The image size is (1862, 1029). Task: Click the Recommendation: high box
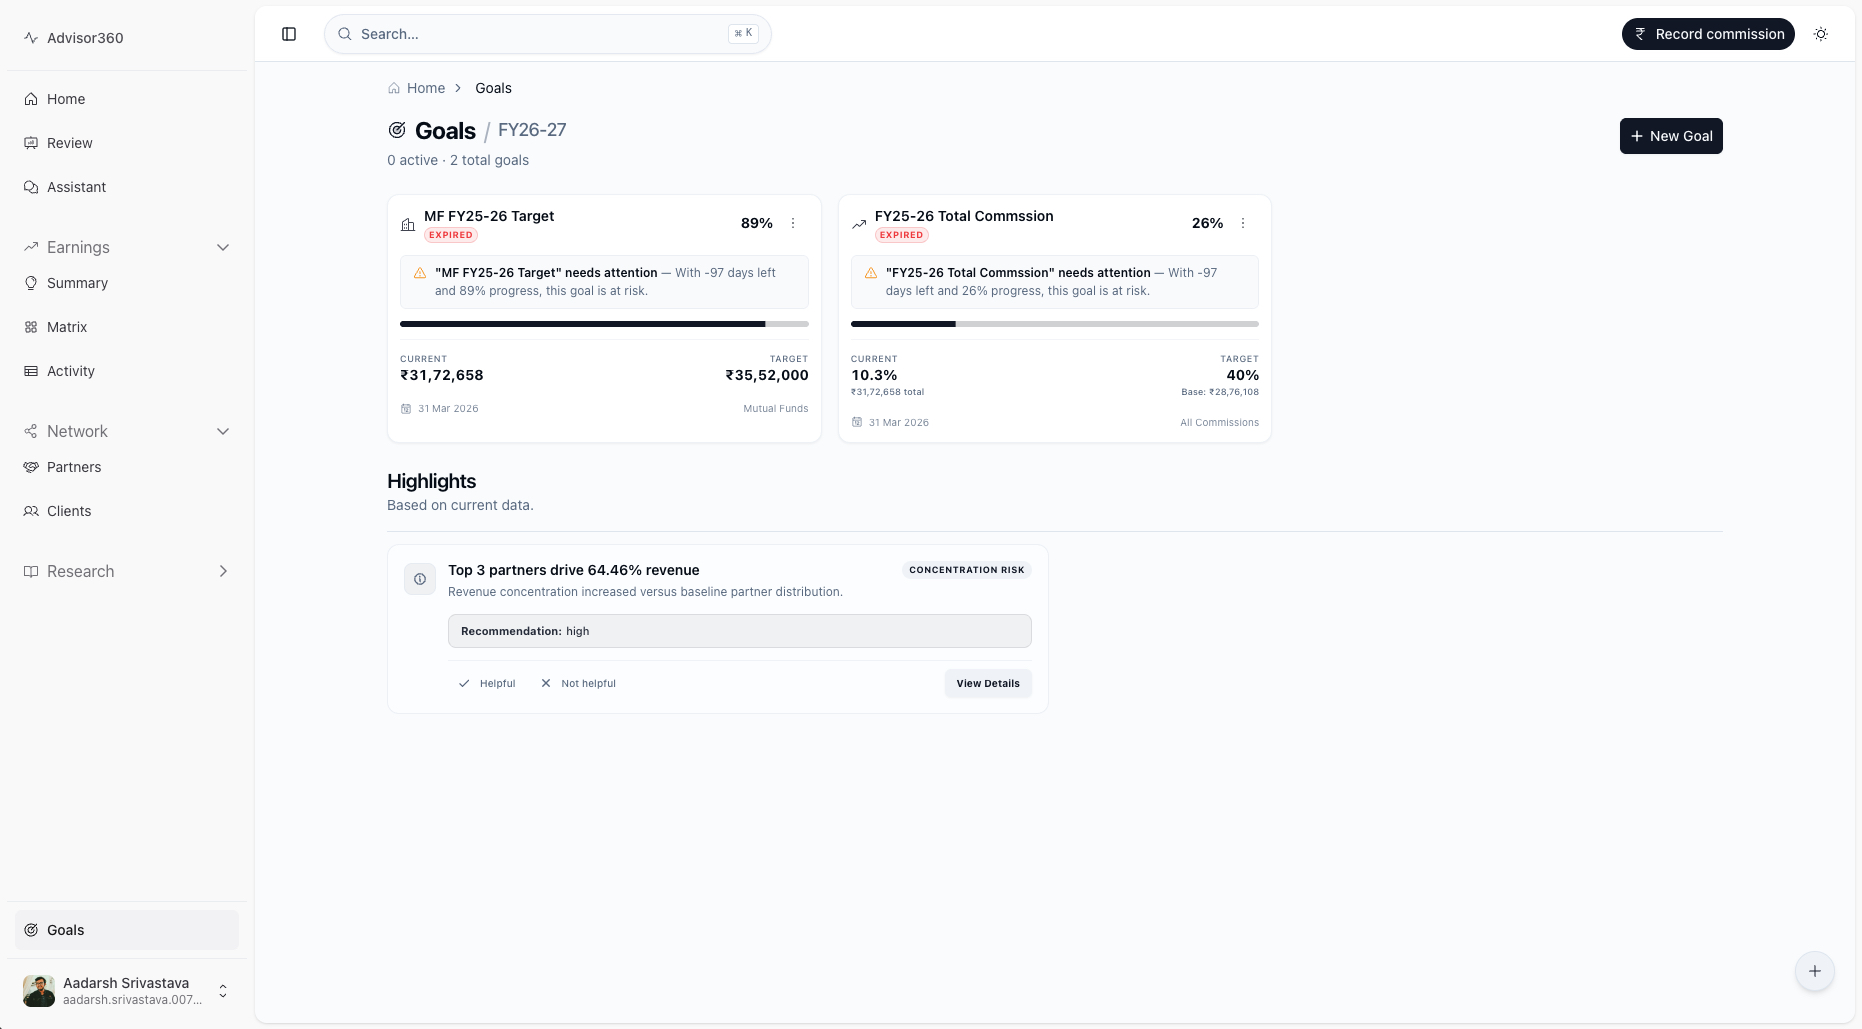point(740,631)
